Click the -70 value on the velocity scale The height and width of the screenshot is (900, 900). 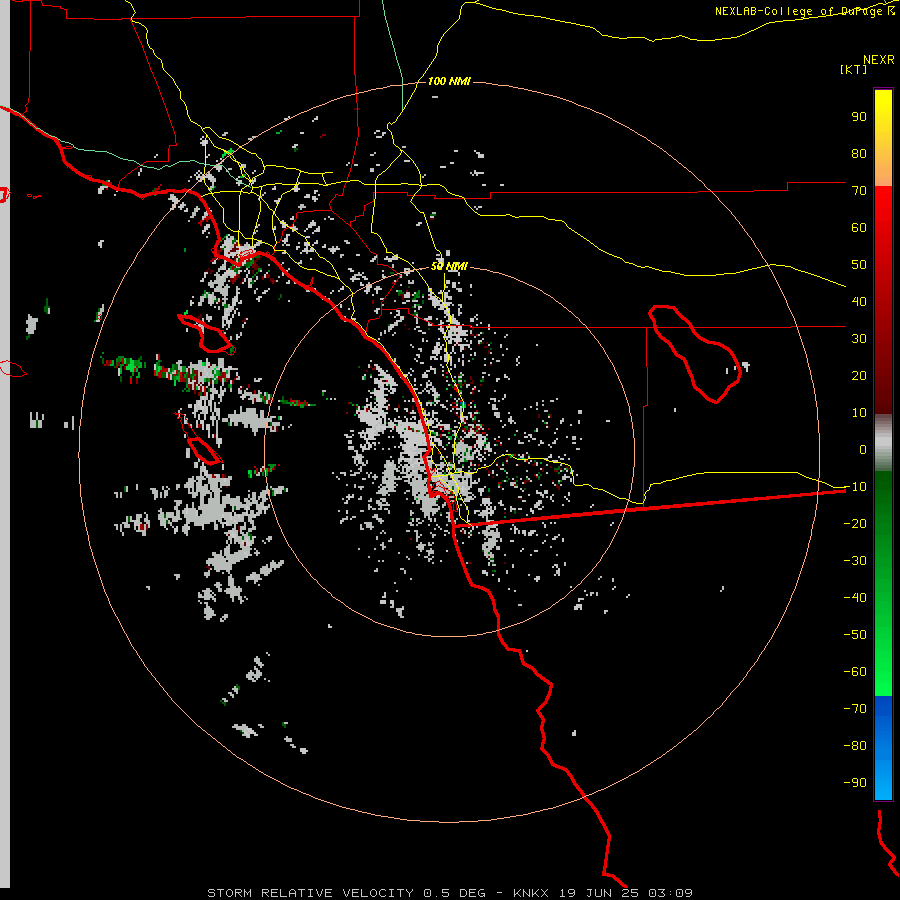coord(855,709)
